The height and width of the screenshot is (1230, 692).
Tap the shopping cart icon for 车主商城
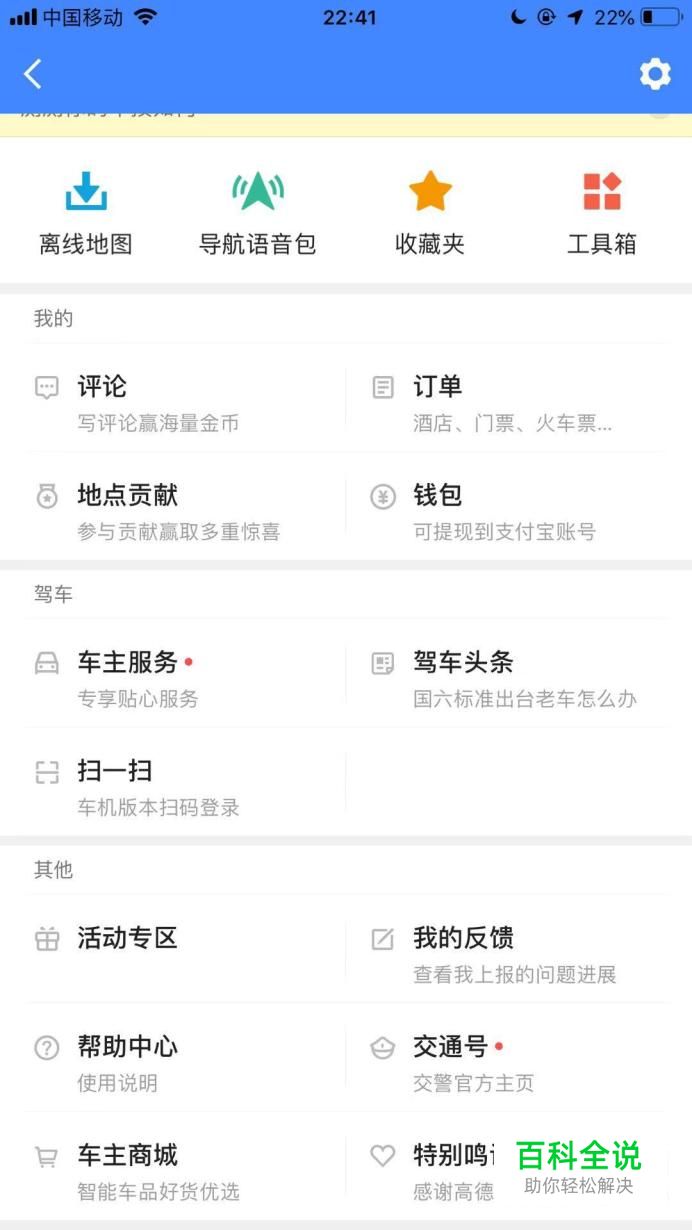pyautogui.click(x=47, y=1157)
